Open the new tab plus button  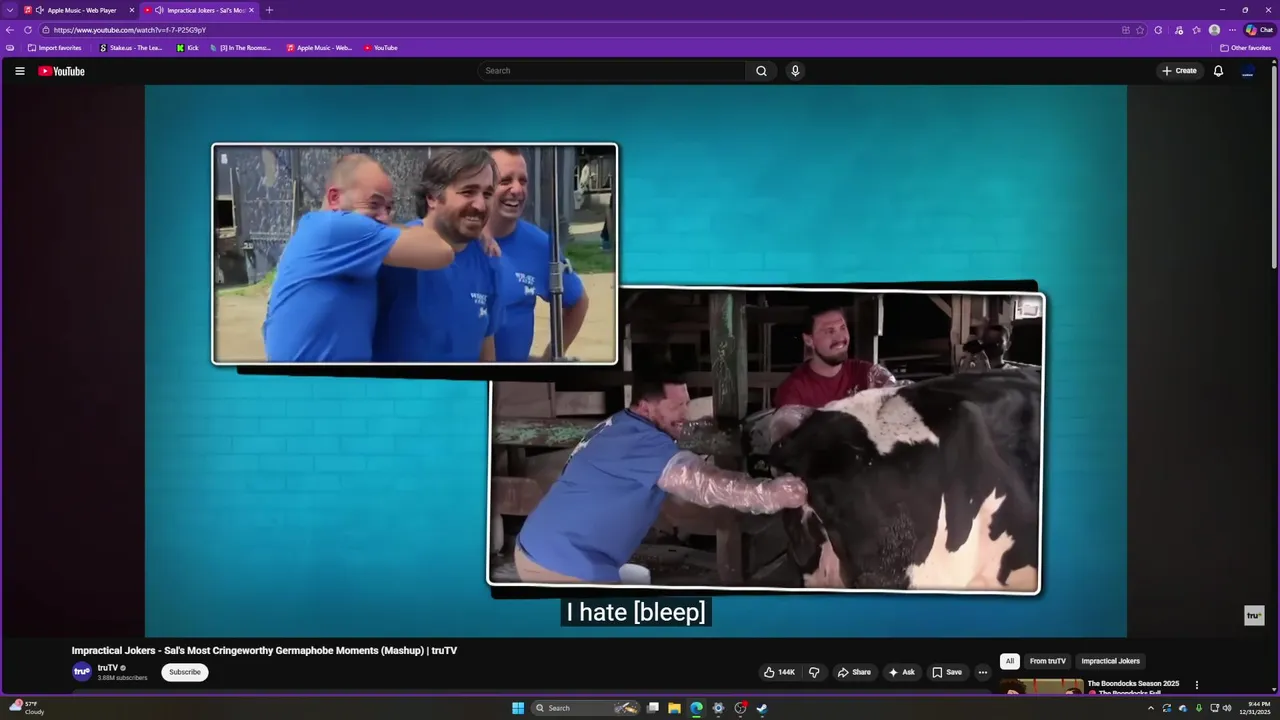pyautogui.click(x=269, y=10)
